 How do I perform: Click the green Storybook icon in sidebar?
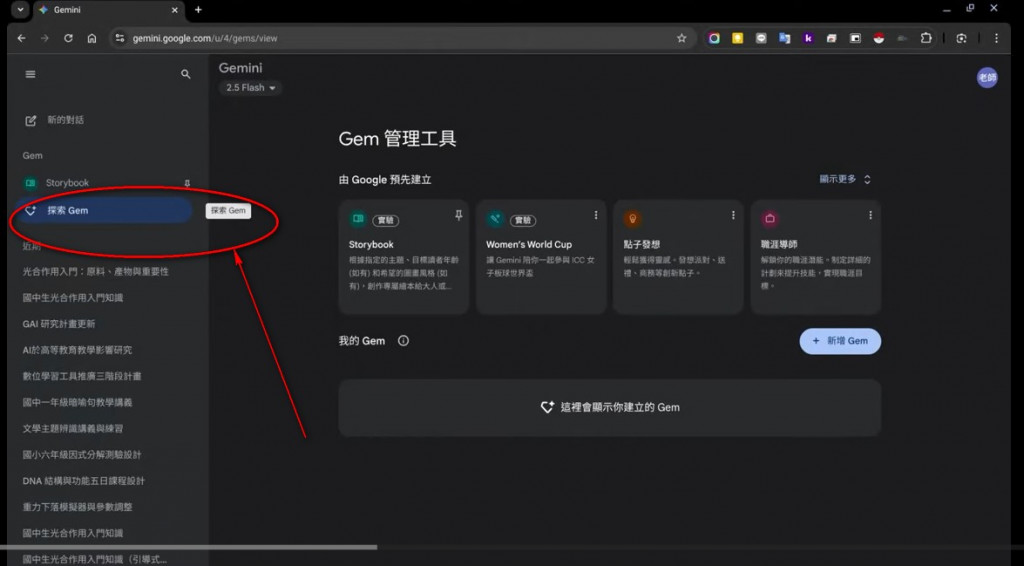point(30,183)
